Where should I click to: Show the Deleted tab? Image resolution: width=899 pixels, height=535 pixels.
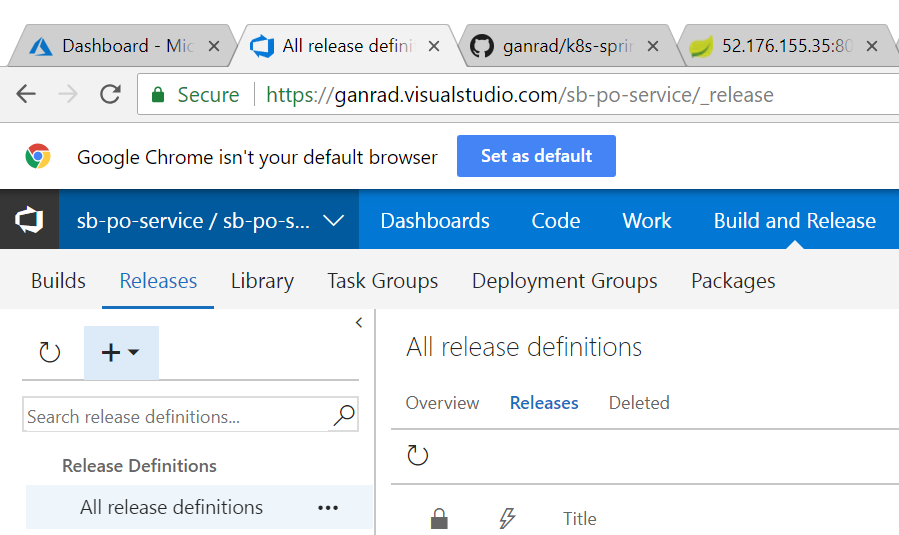pos(639,403)
